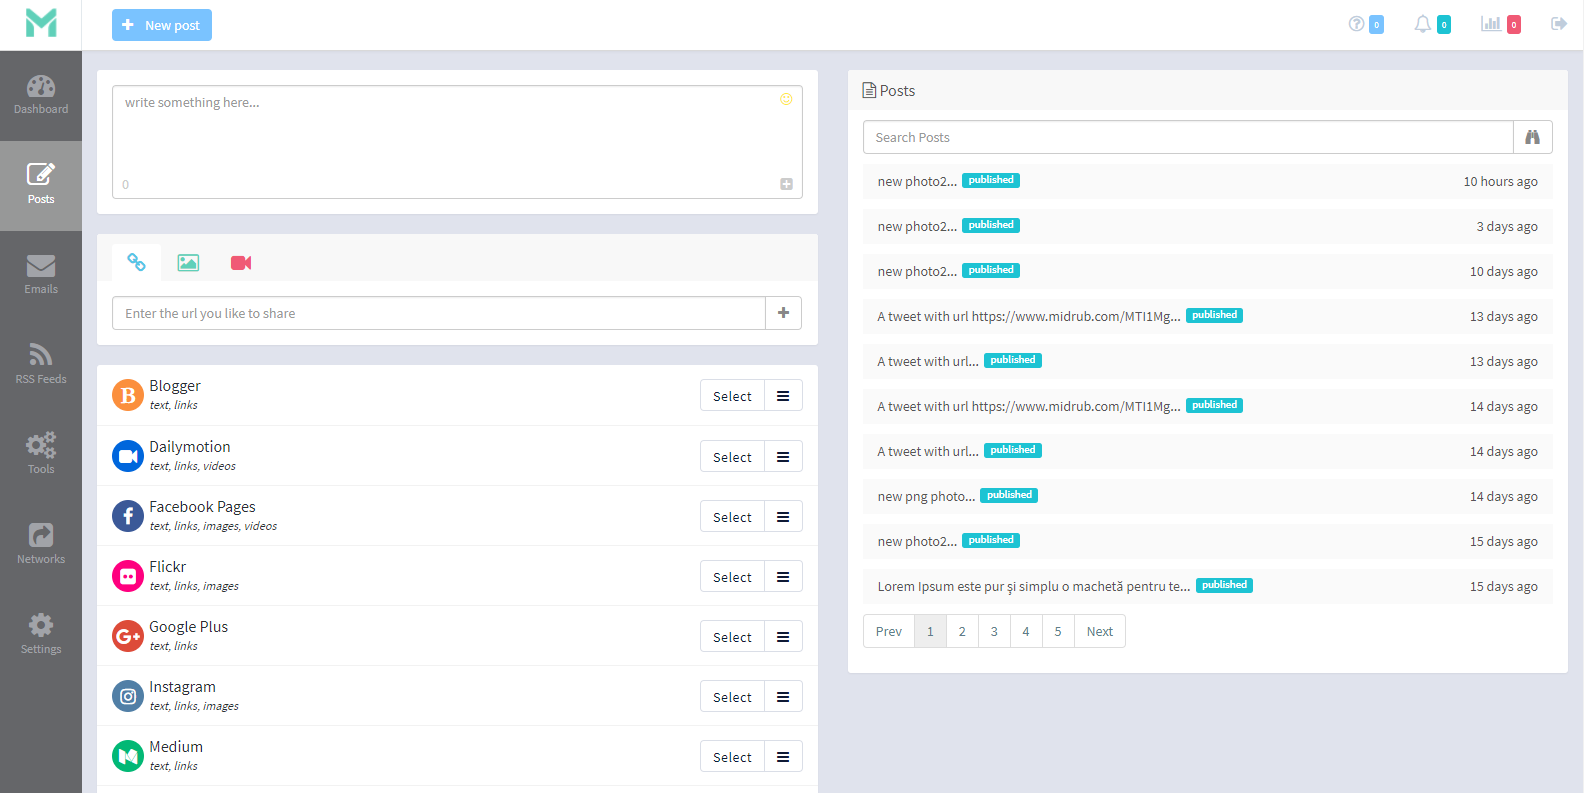Select the Blogger network
This screenshot has height=793, width=1584.
pyautogui.click(x=732, y=396)
